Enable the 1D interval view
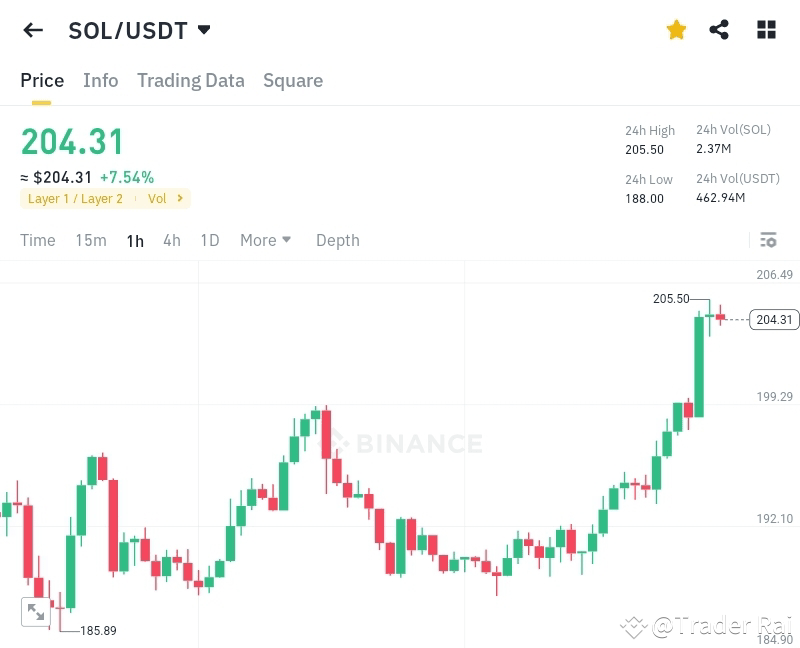The height and width of the screenshot is (648, 800). [x=209, y=240]
